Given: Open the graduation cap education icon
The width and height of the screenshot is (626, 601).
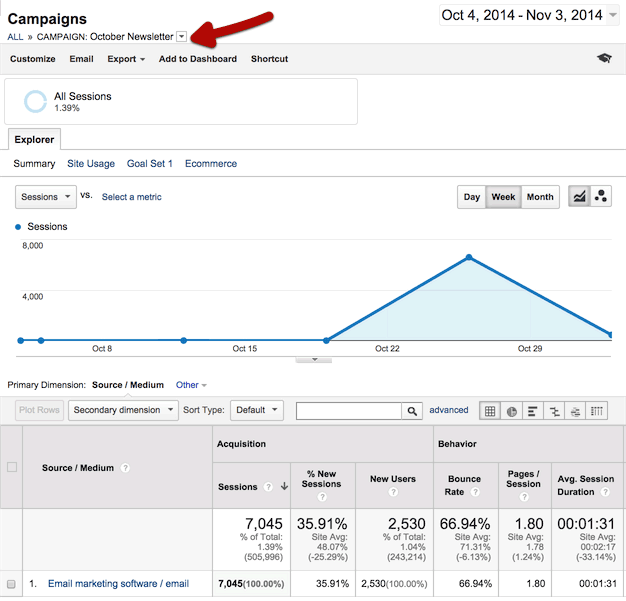Looking at the screenshot, I should pyautogui.click(x=604, y=59).
